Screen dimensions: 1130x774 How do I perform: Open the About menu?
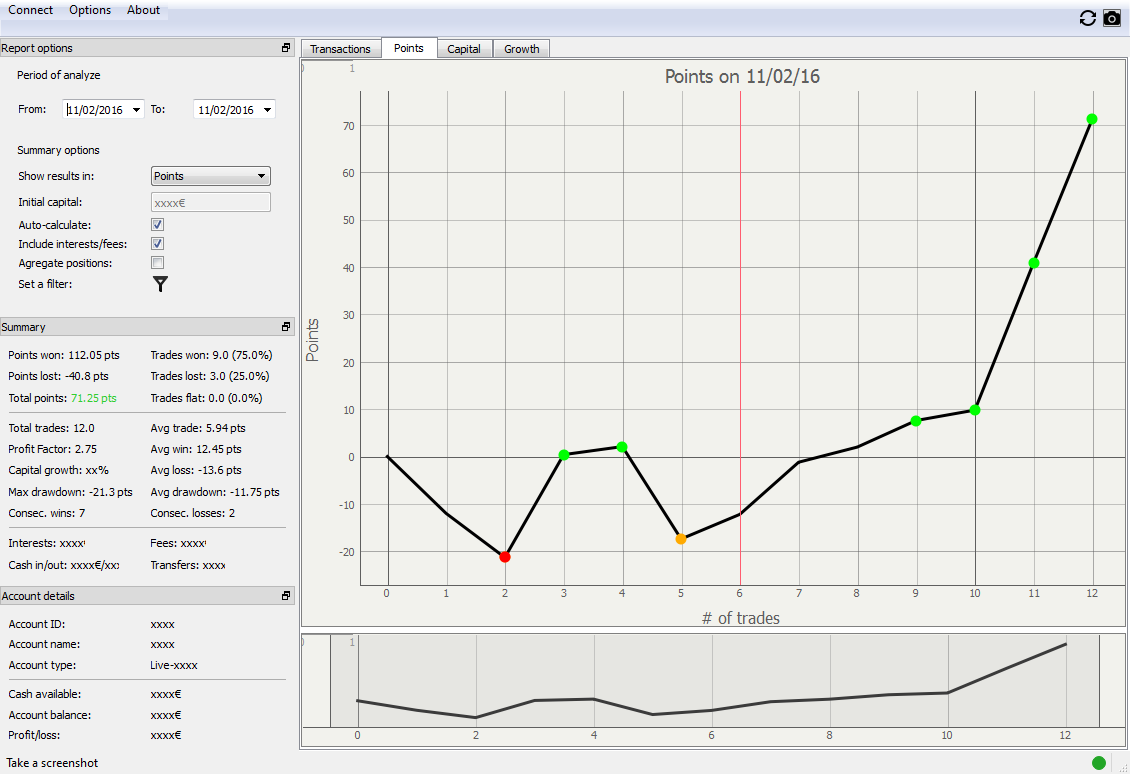[143, 10]
